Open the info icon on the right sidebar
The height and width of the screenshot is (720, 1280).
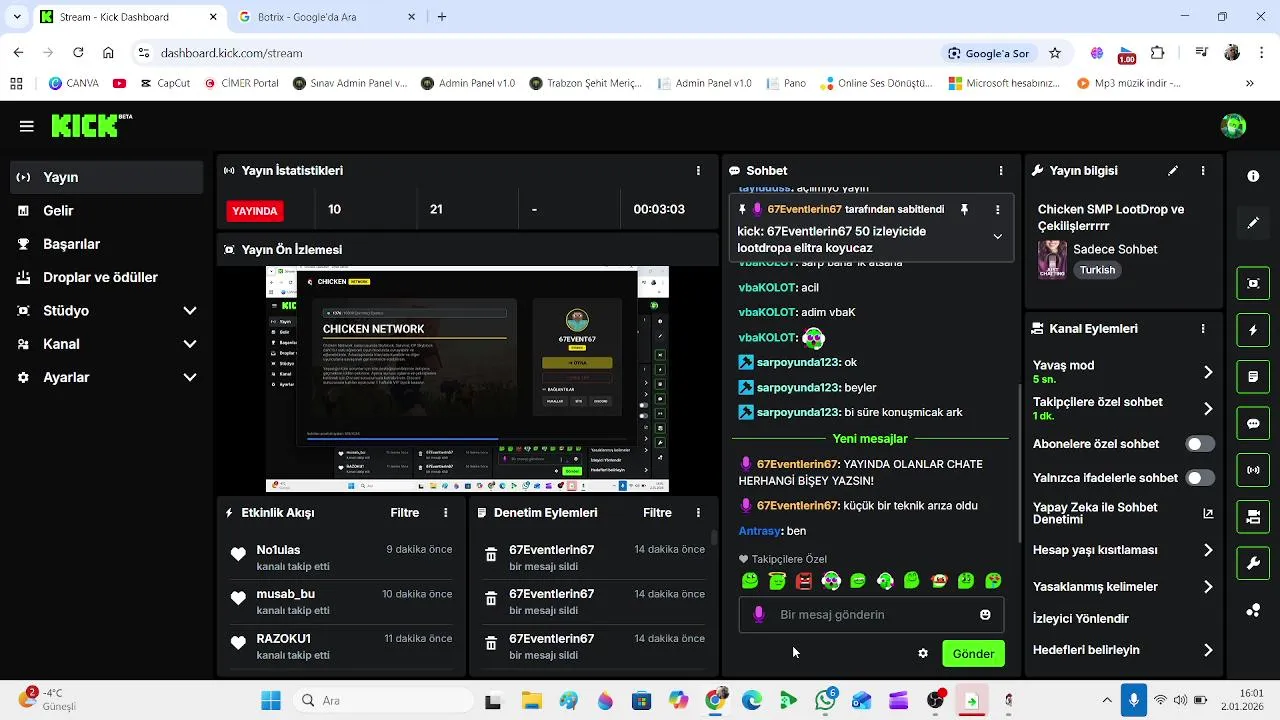click(1253, 176)
